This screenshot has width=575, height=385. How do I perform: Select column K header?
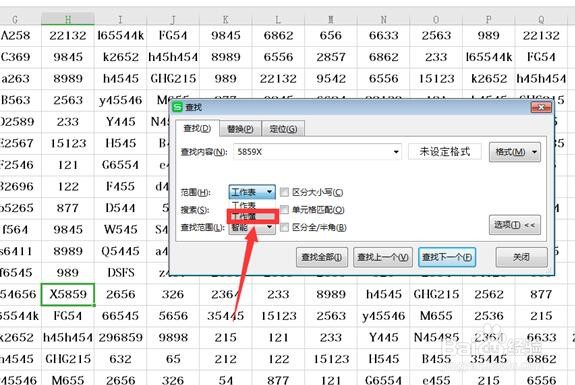[x=226, y=19]
